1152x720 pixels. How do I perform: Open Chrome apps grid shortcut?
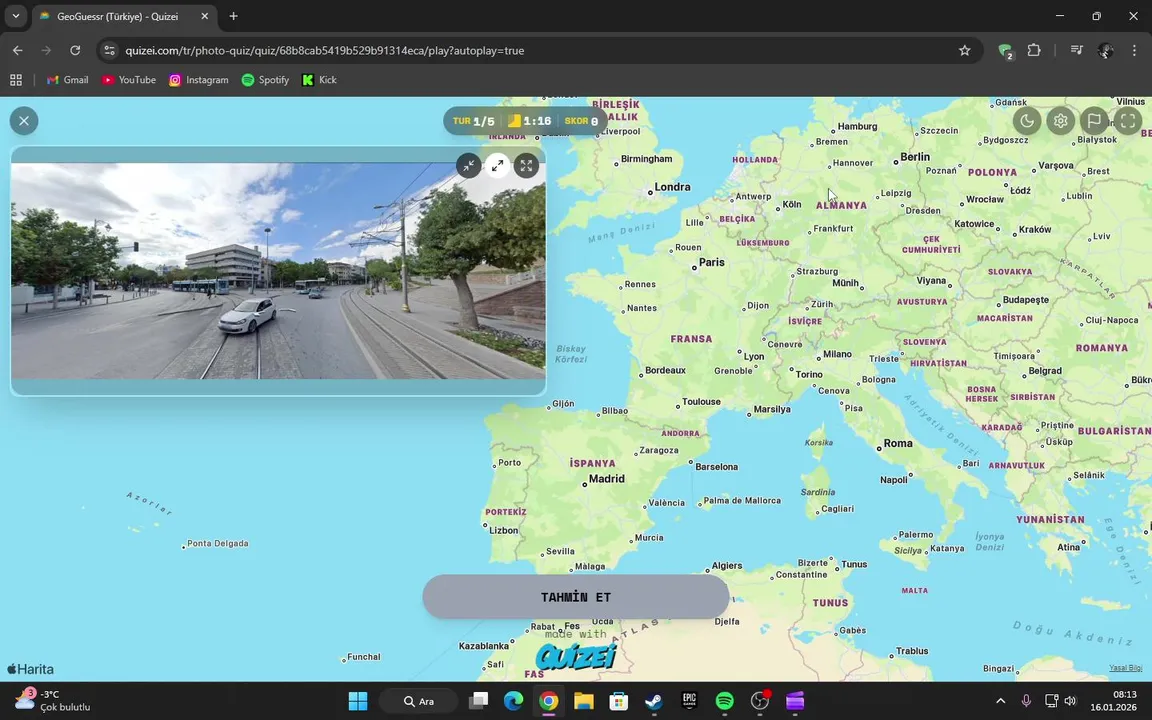(x=15, y=80)
